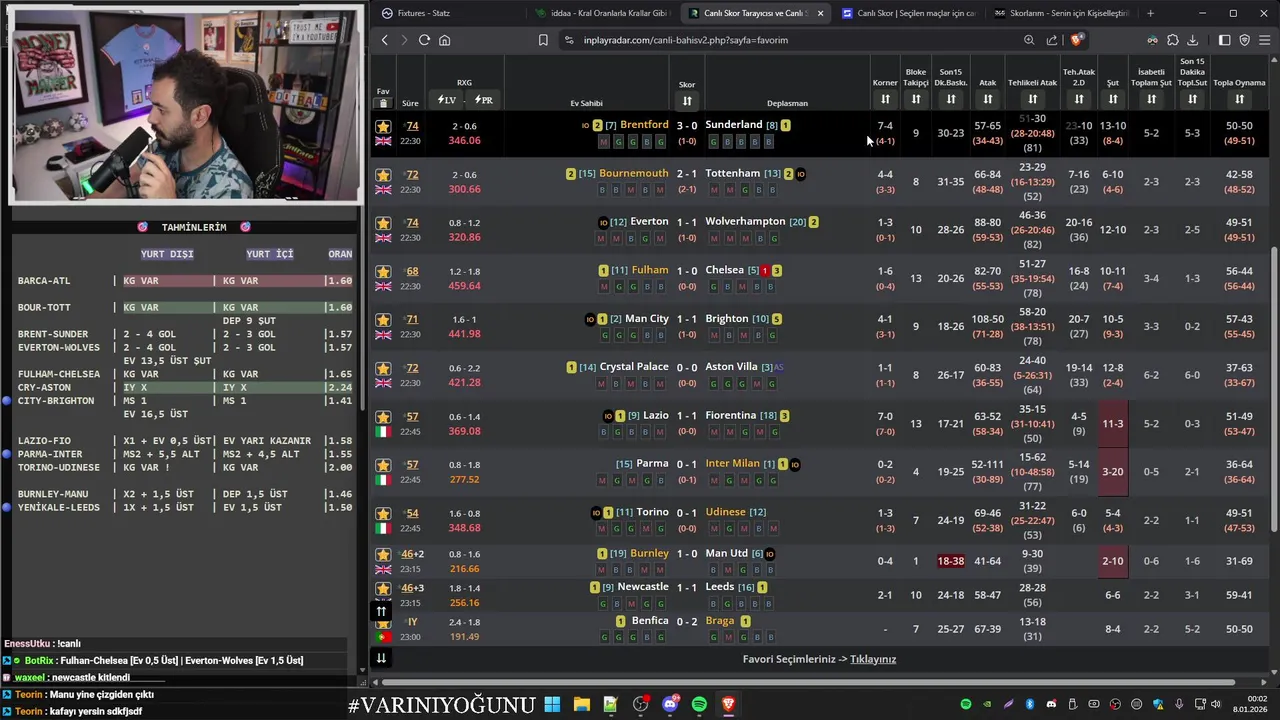The height and width of the screenshot is (720, 1280).
Task: Toggle the browser sidebar panel icon
Action: coord(1224,40)
